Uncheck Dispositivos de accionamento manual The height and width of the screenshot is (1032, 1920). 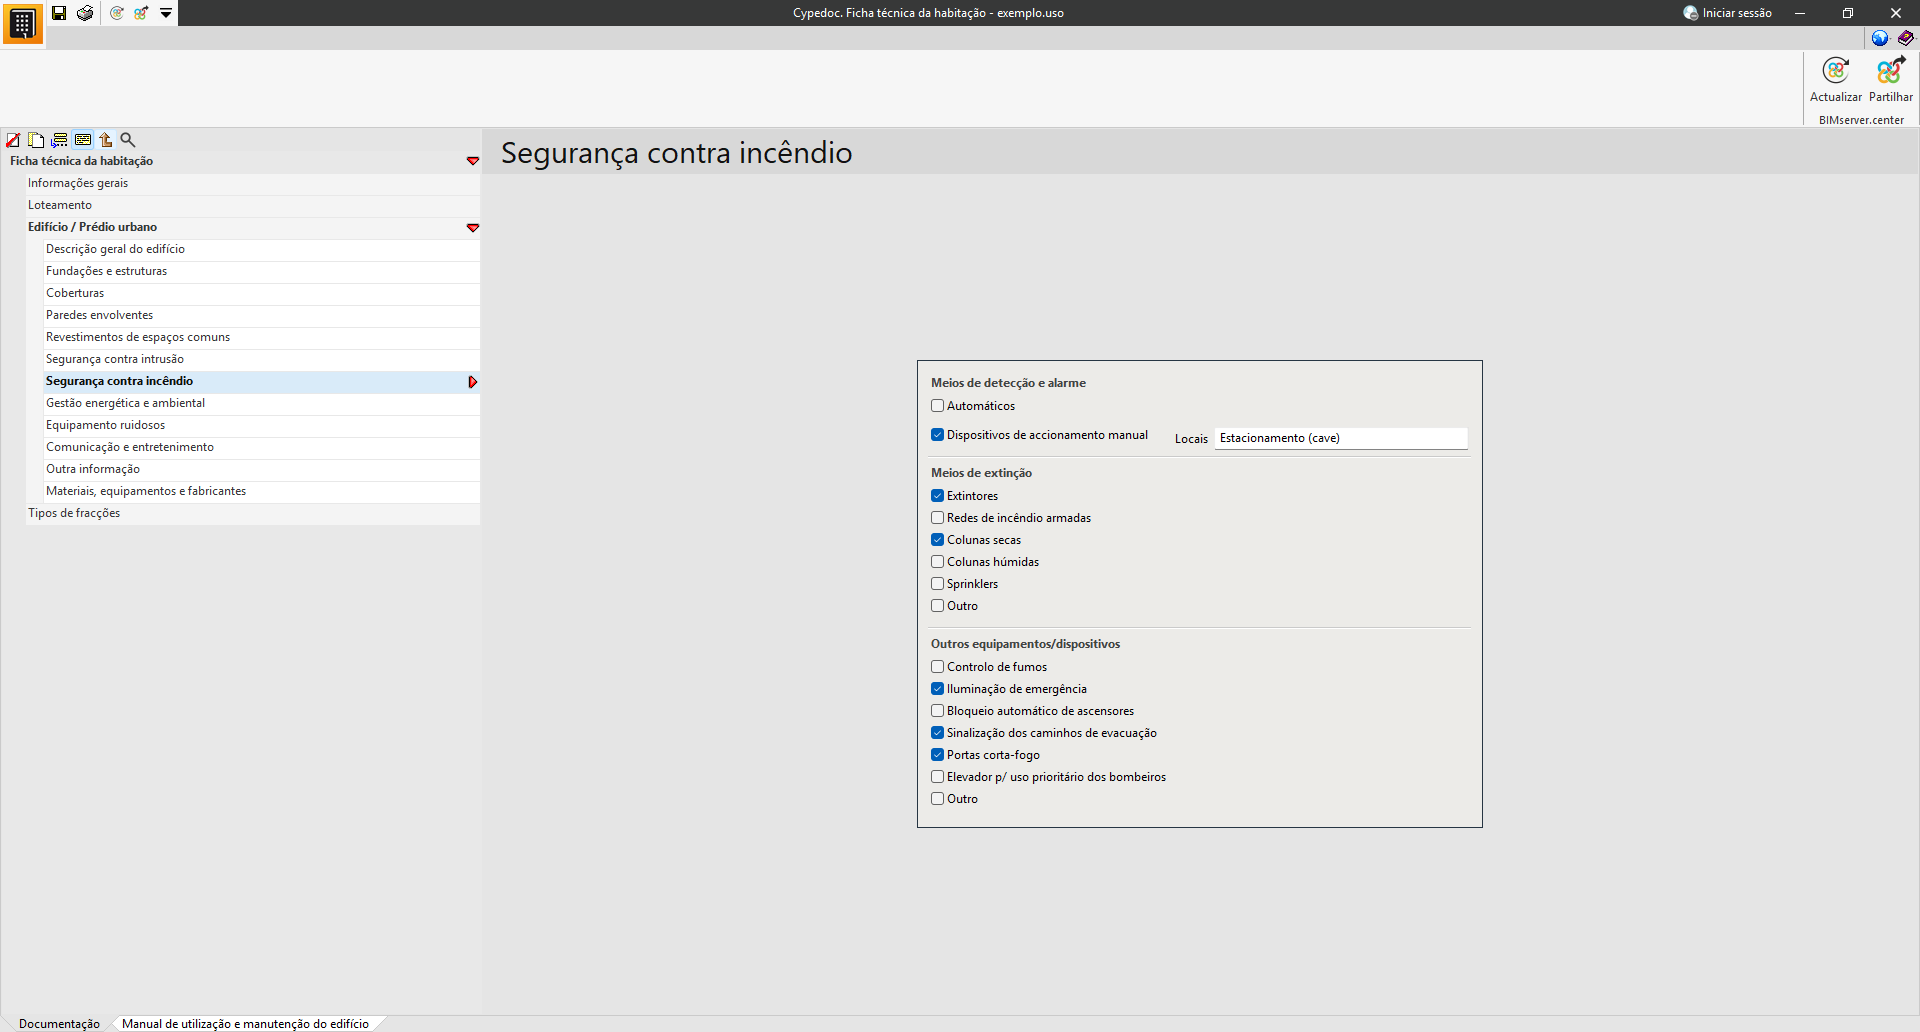pos(938,435)
